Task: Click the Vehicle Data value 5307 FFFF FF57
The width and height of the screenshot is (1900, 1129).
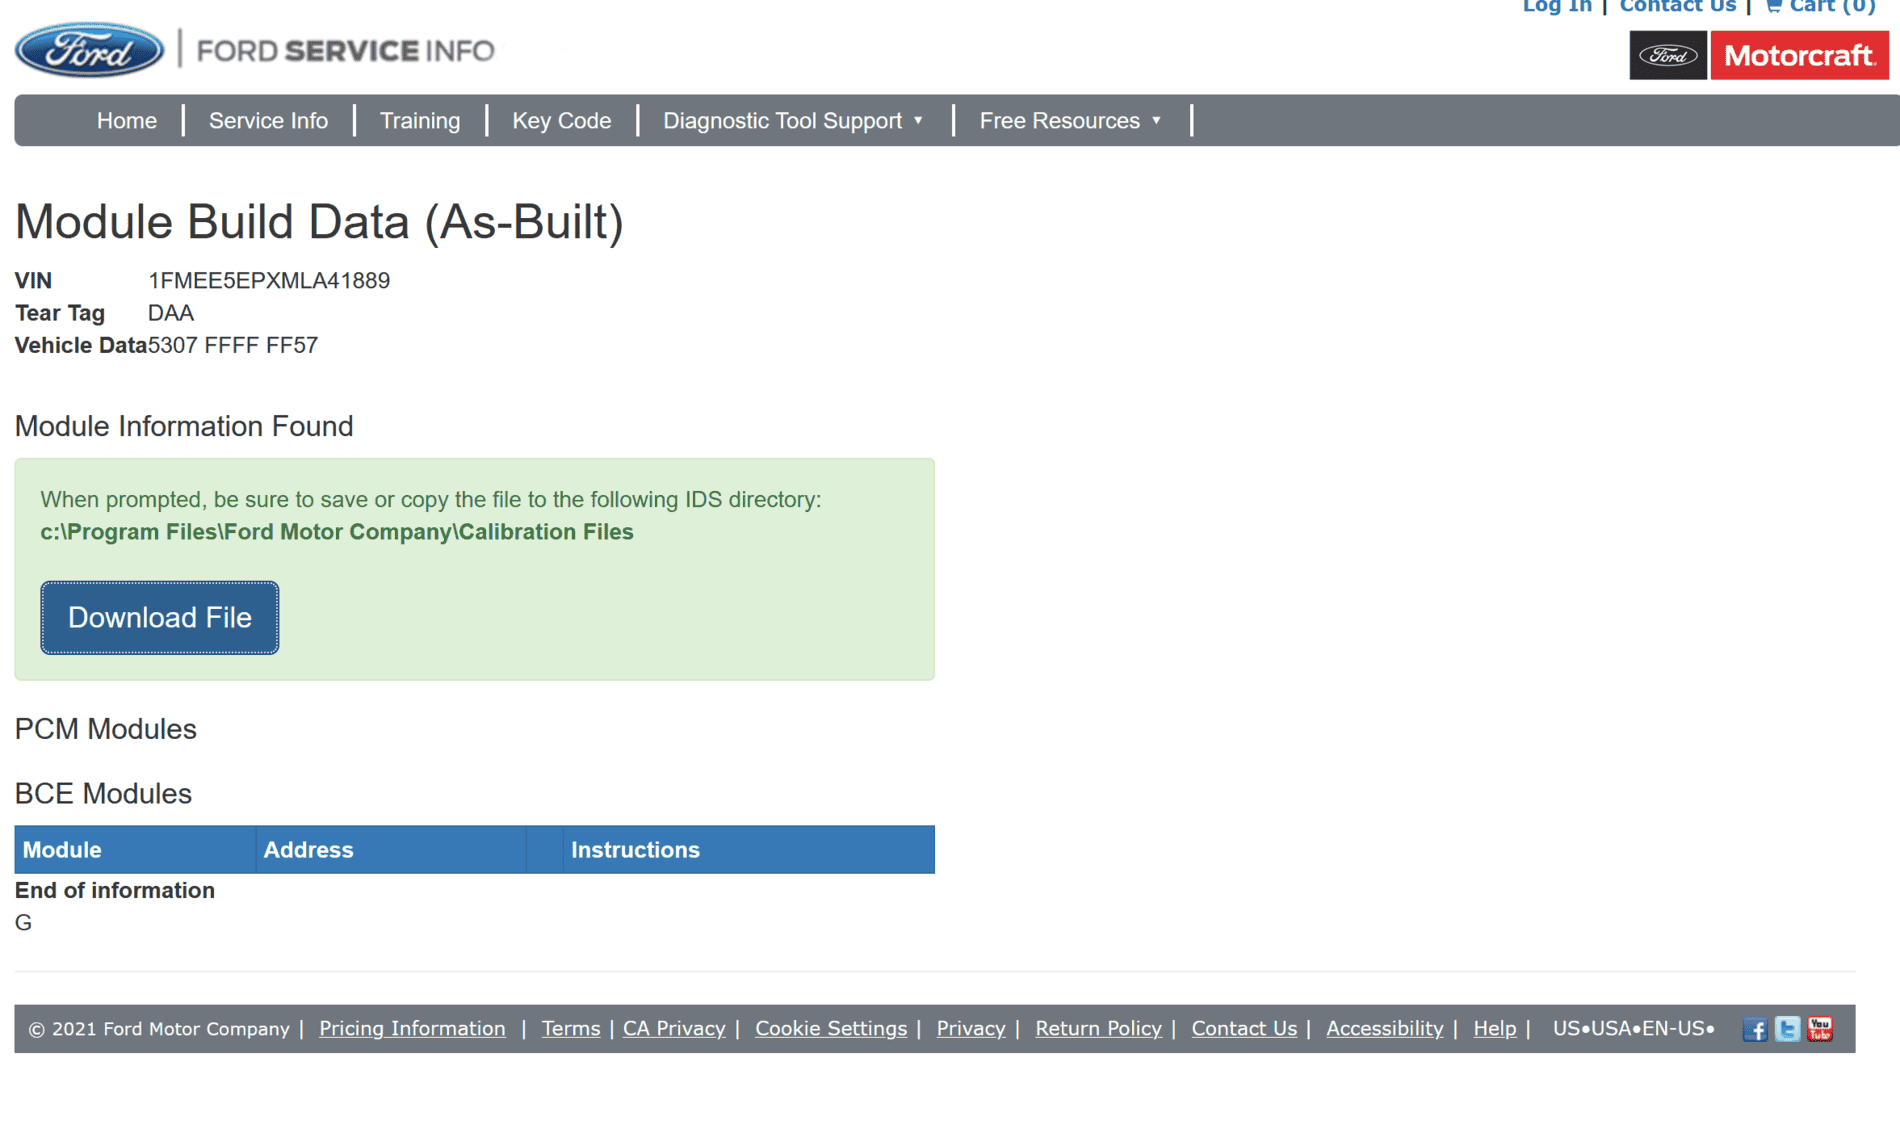Action: pyautogui.click(x=233, y=345)
